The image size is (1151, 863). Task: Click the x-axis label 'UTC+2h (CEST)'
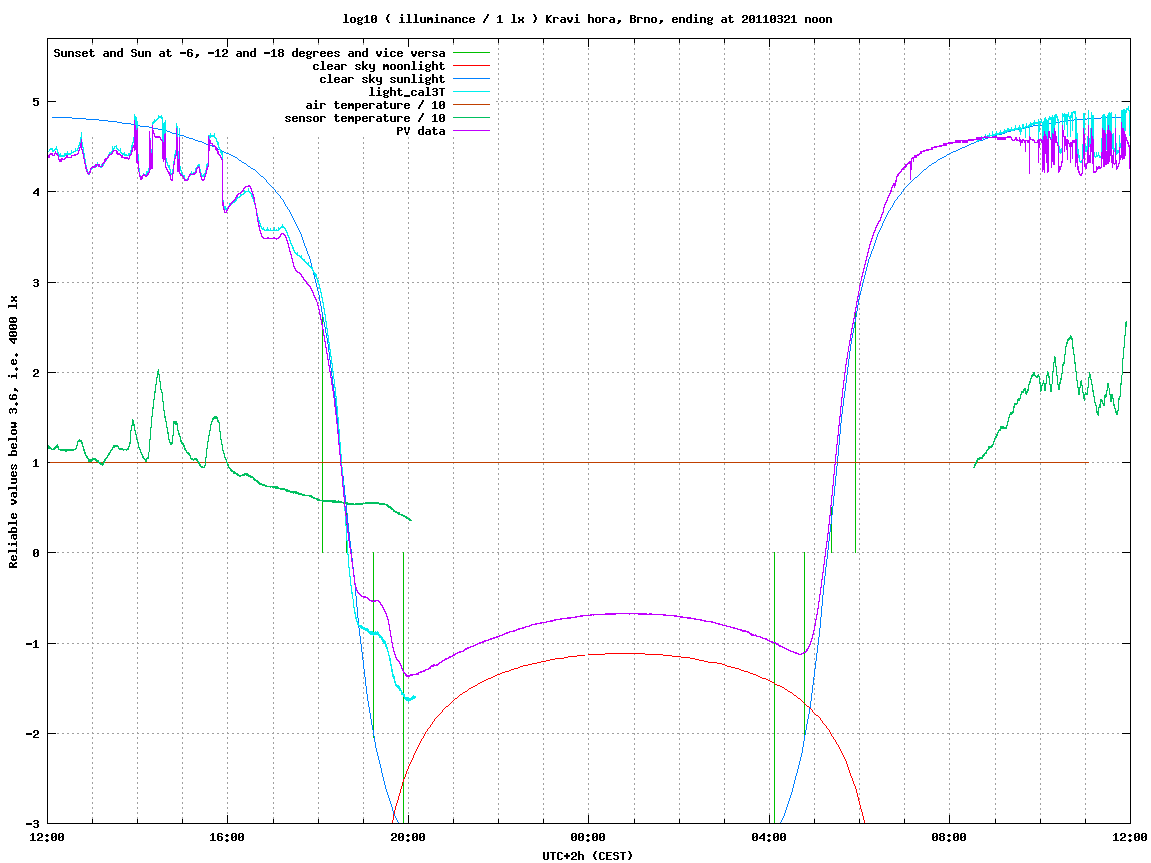[x=587, y=856]
